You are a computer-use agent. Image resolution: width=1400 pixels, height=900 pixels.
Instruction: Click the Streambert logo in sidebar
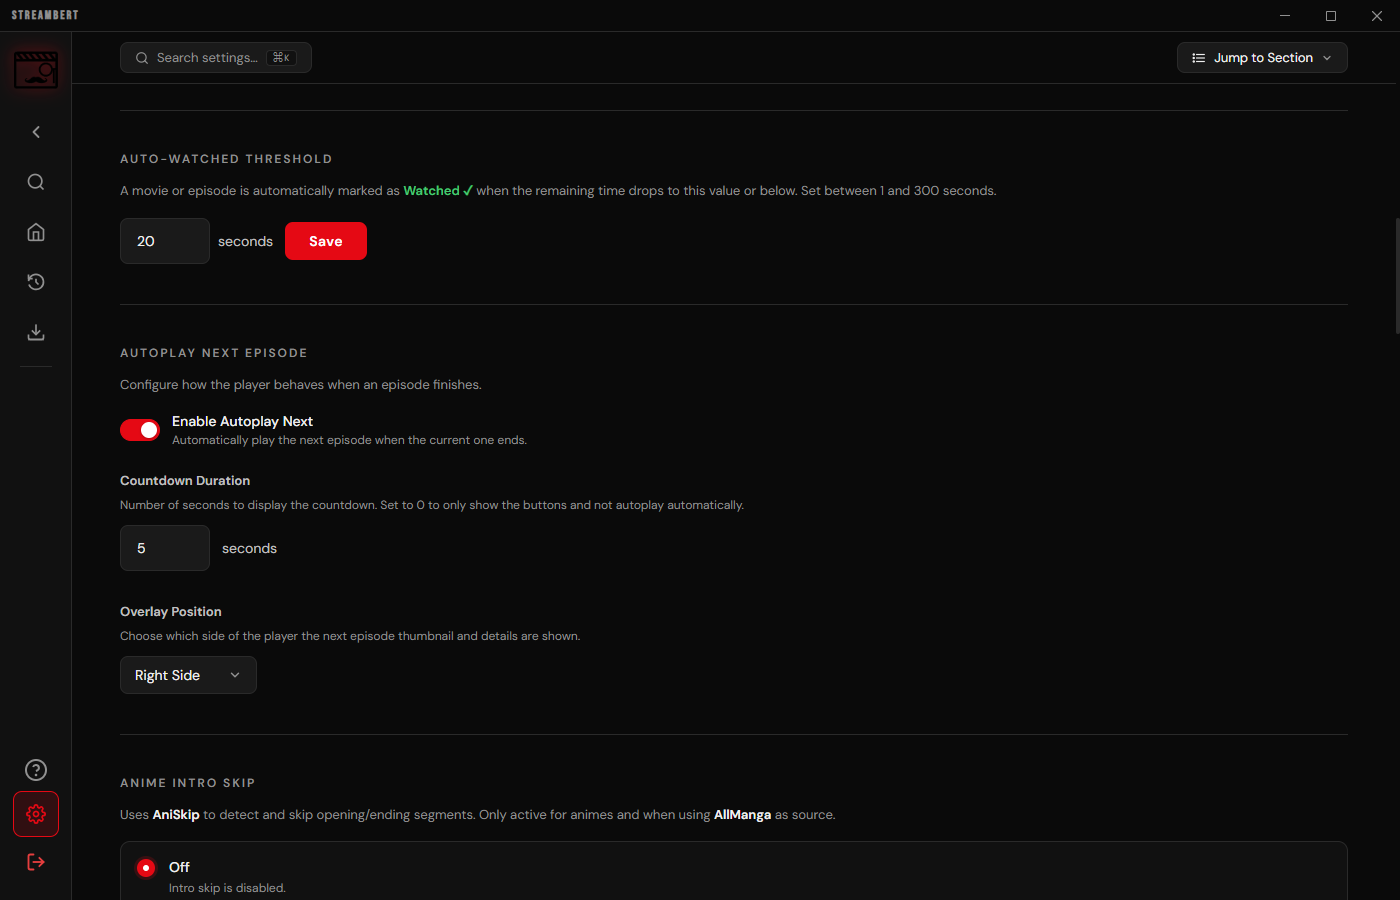click(x=36, y=70)
